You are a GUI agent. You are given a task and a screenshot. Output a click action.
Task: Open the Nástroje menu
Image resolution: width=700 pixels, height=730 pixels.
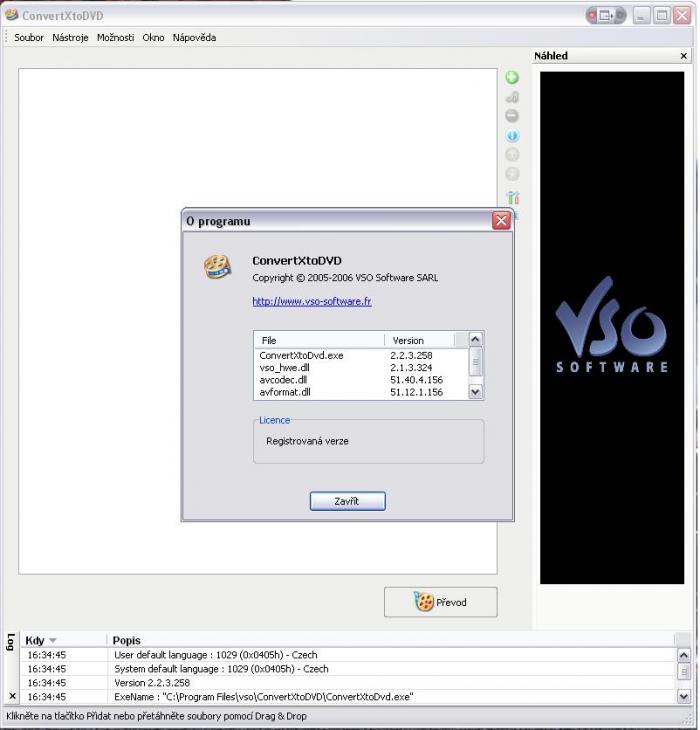(70, 38)
